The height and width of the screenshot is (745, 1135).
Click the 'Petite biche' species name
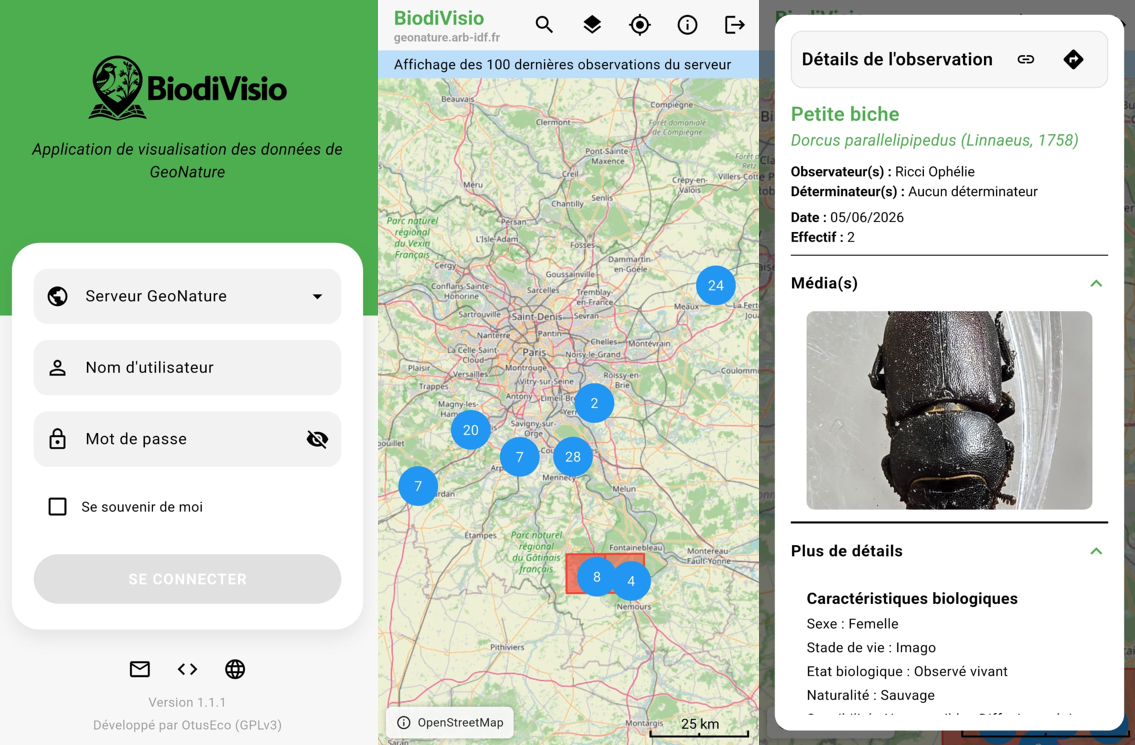(845, 114)
